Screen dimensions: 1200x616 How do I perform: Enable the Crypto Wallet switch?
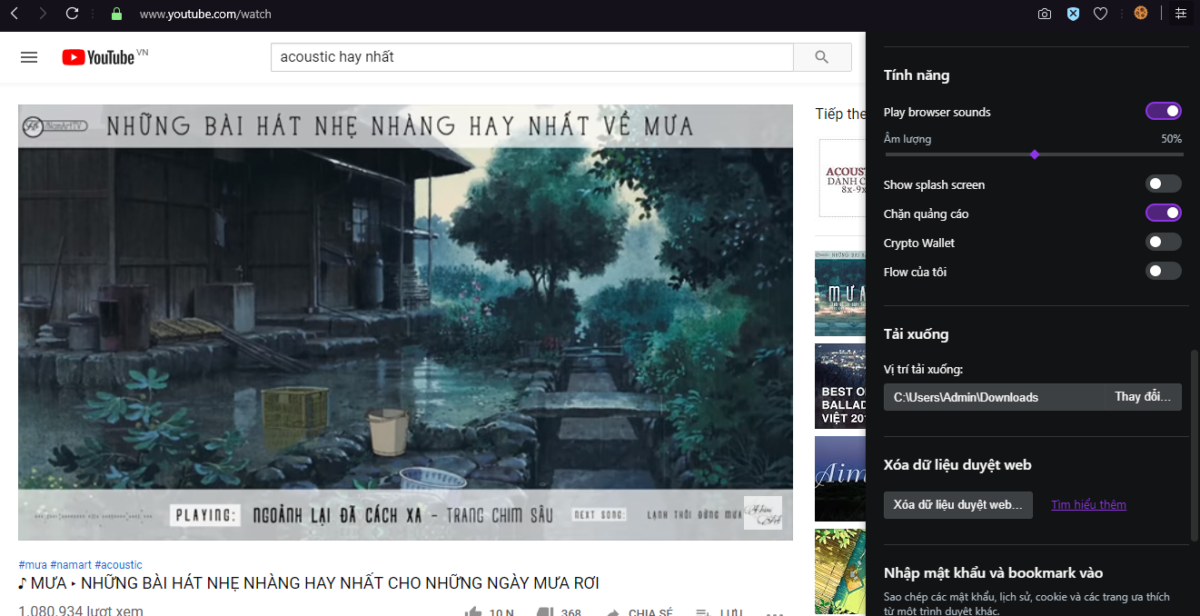[1164, 242]
